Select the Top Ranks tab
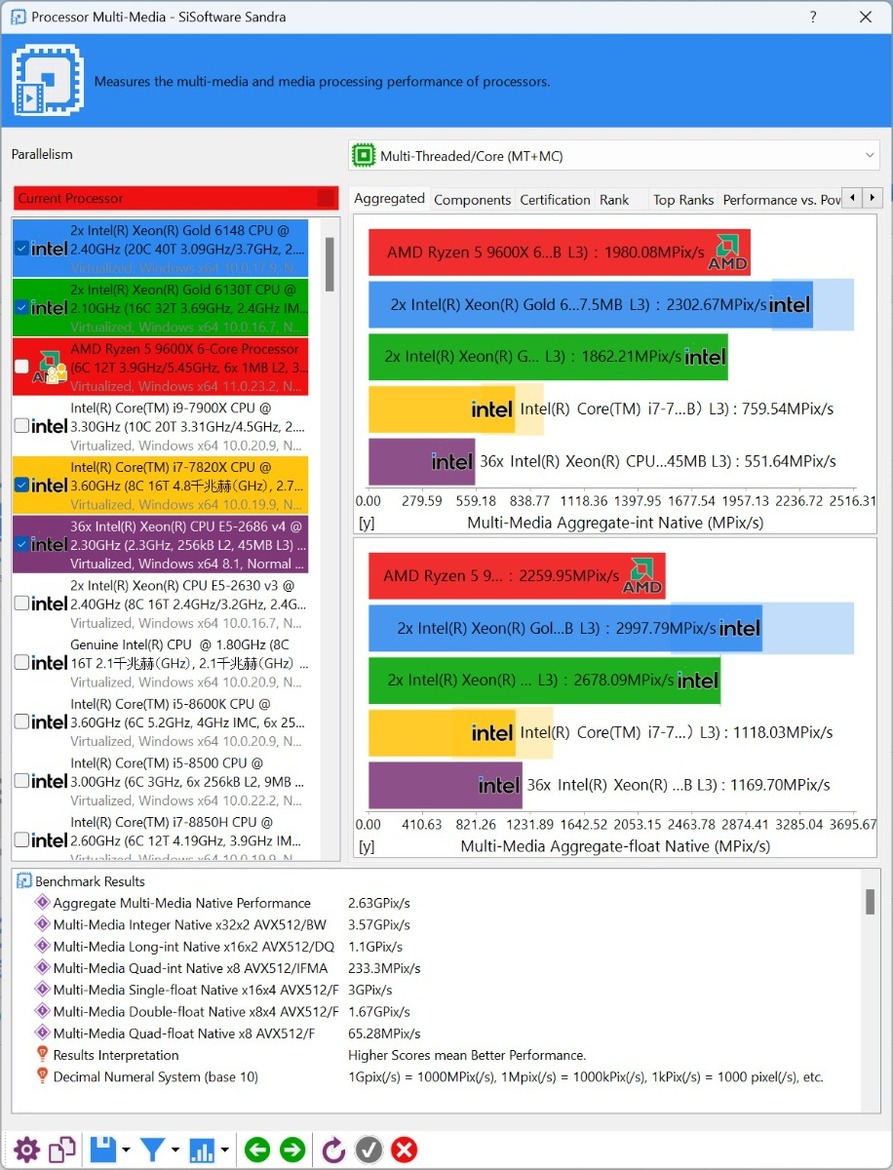The image size is (893, 1170). click(683, 200)
